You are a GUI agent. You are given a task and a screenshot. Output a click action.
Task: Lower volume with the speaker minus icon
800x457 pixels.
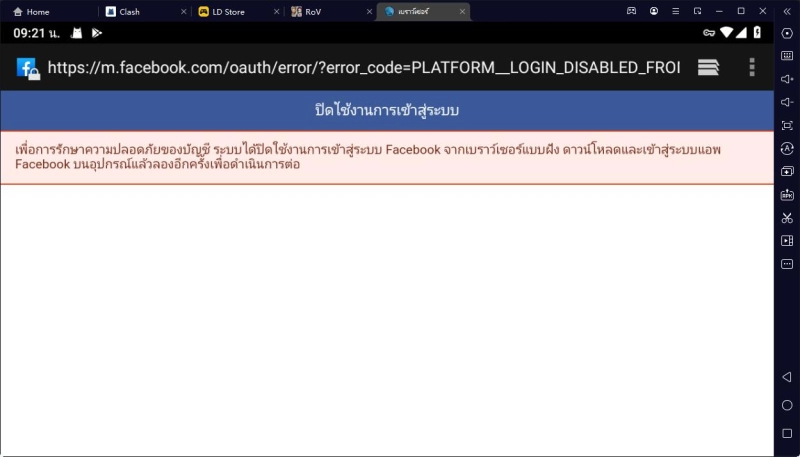[787, 102]
